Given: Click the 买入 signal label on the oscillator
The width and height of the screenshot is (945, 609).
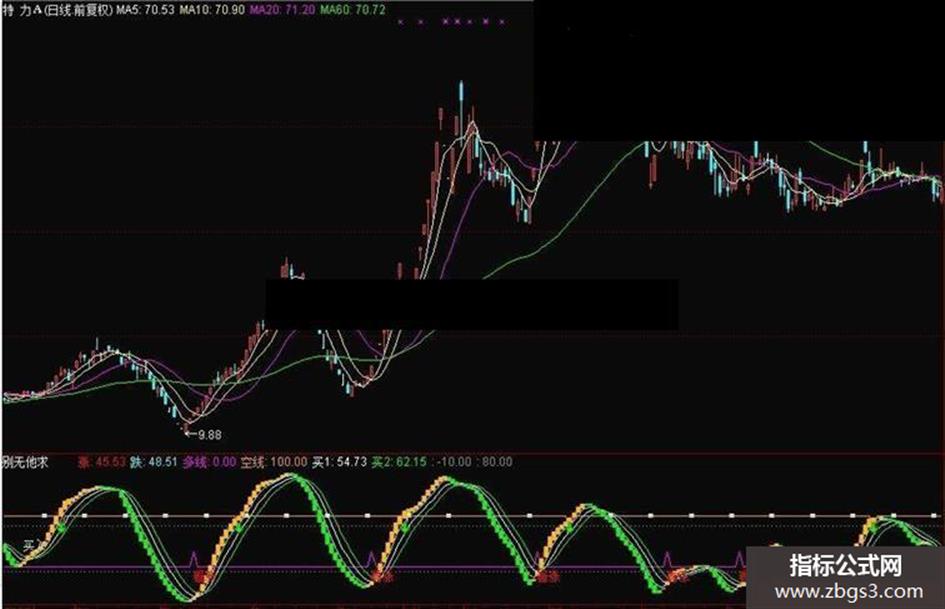Looking at the screenshot, I should point(33,546).
